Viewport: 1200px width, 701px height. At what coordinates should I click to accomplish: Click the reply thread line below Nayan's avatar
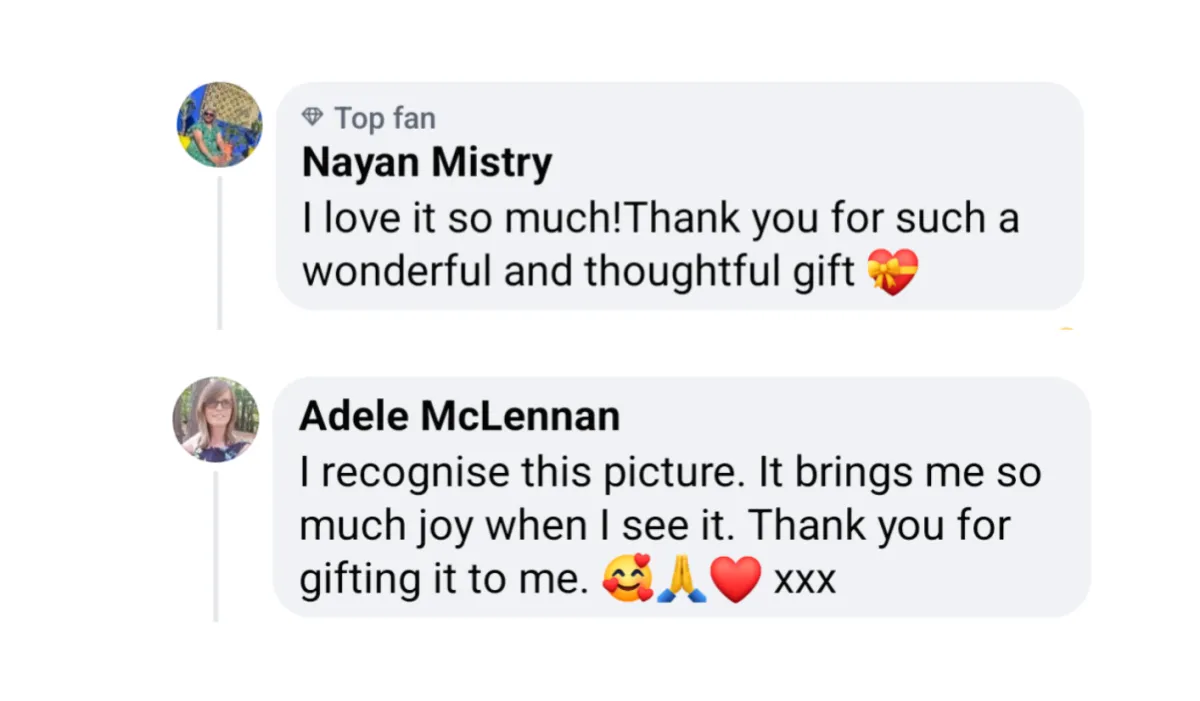coord(219,250)
